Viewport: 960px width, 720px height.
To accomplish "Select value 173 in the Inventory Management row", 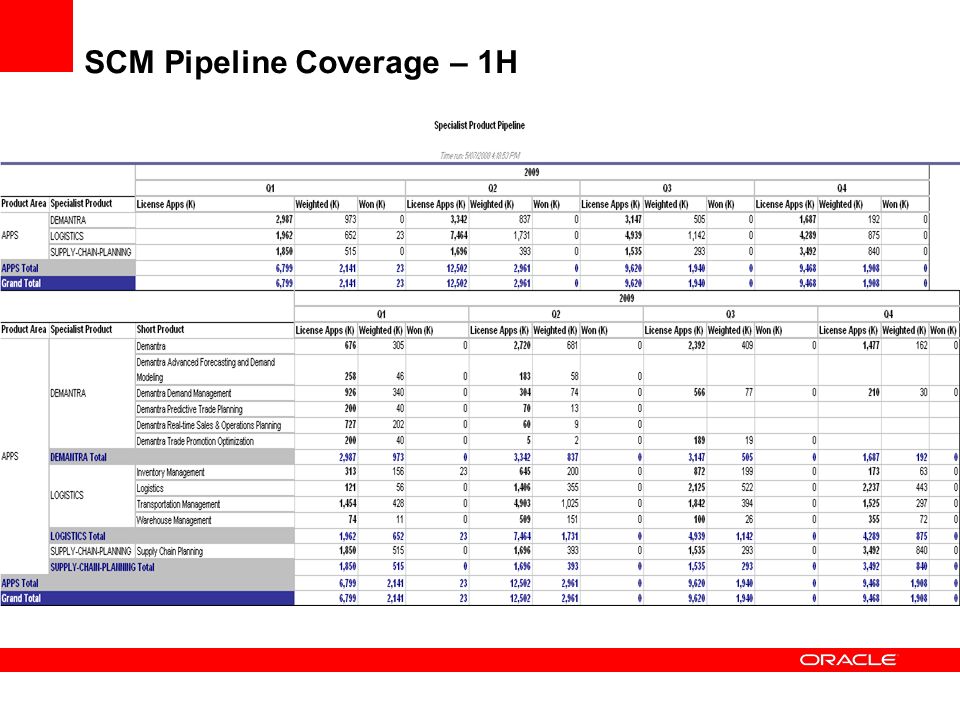I will click(x=874, y=471).
